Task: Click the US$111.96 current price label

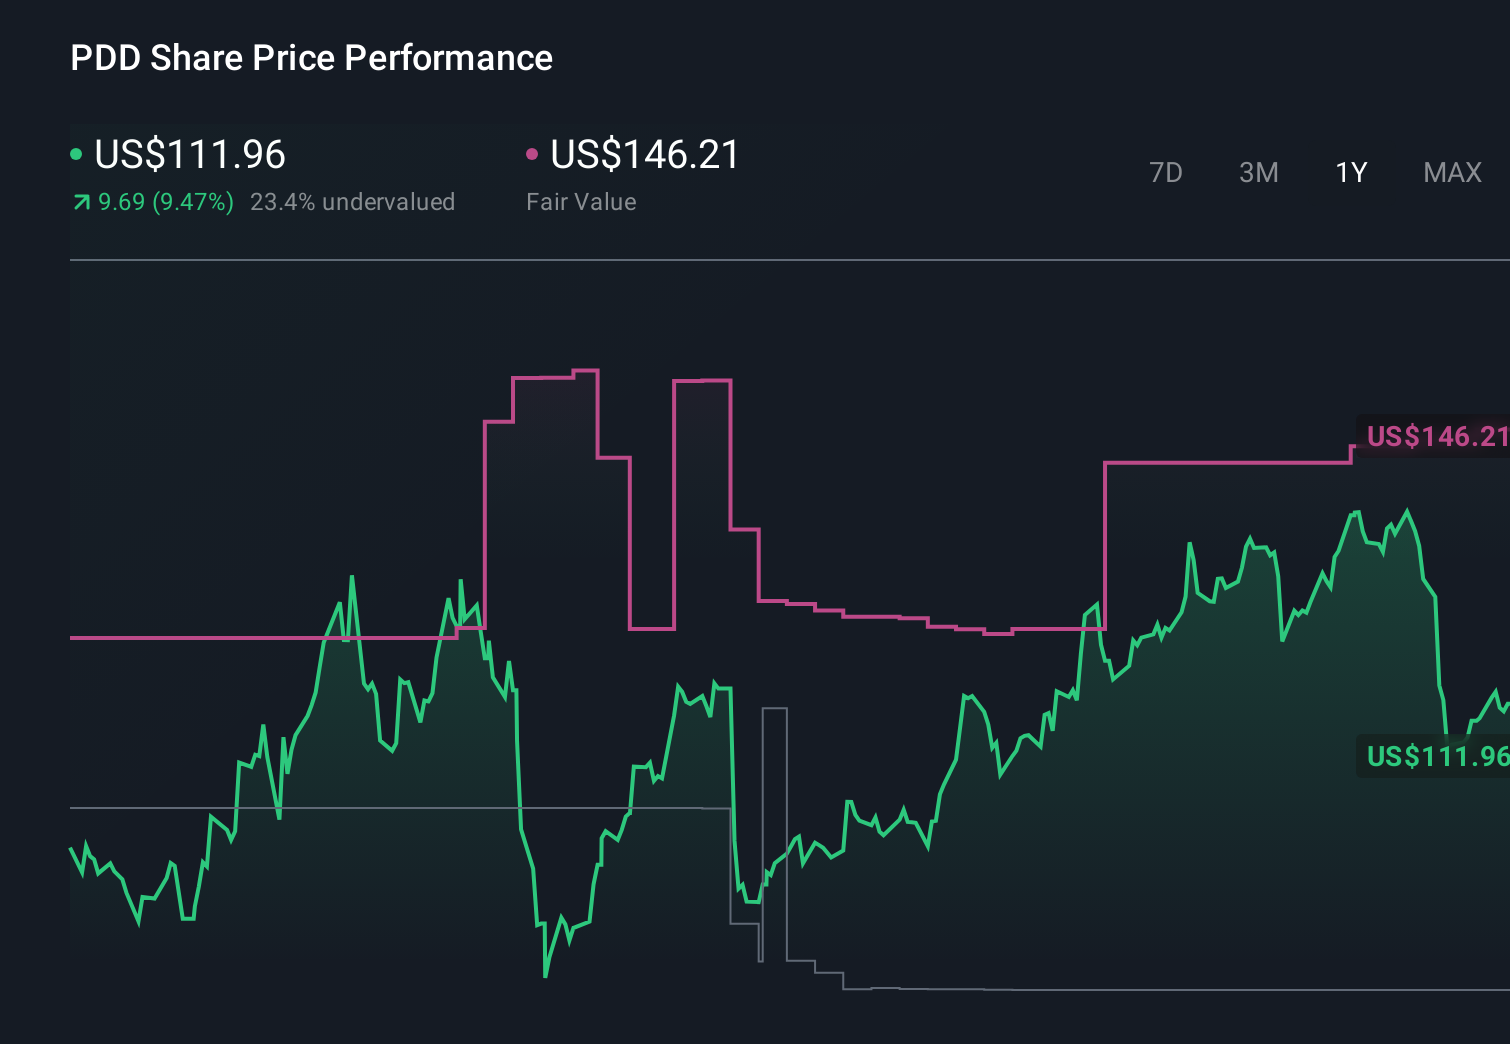Action: point(190,155)
